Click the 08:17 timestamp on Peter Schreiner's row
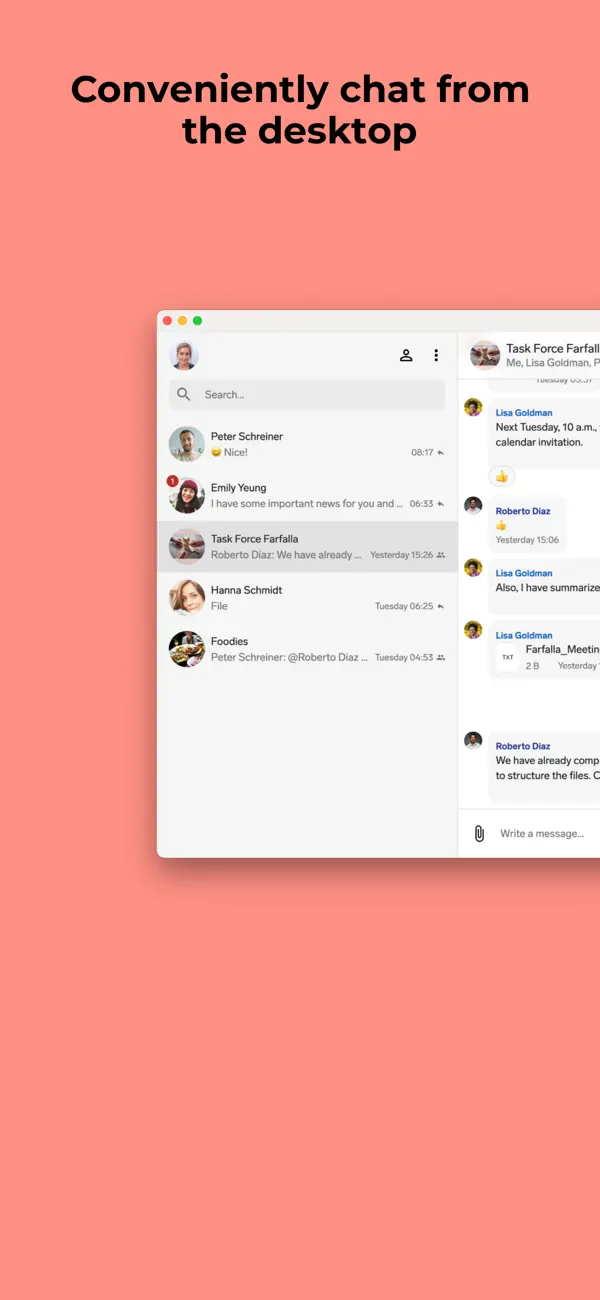The width and height of the screenshot is (600, 1300). [422, 452]
